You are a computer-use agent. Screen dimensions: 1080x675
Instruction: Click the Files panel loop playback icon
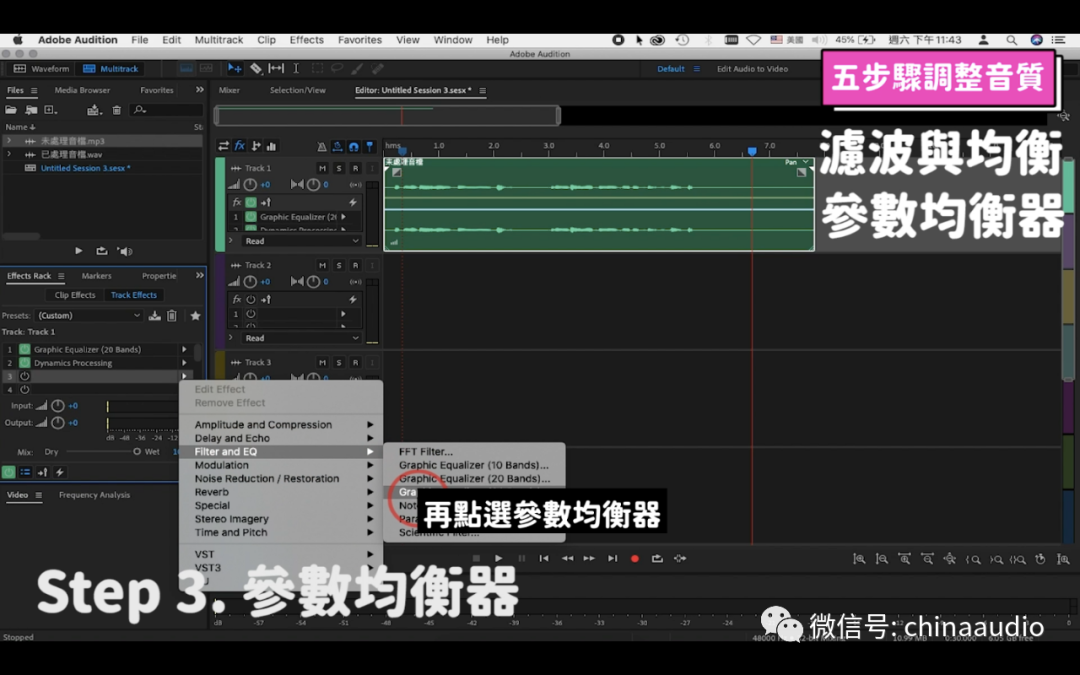pyautogui.click(x=101, y=251)
